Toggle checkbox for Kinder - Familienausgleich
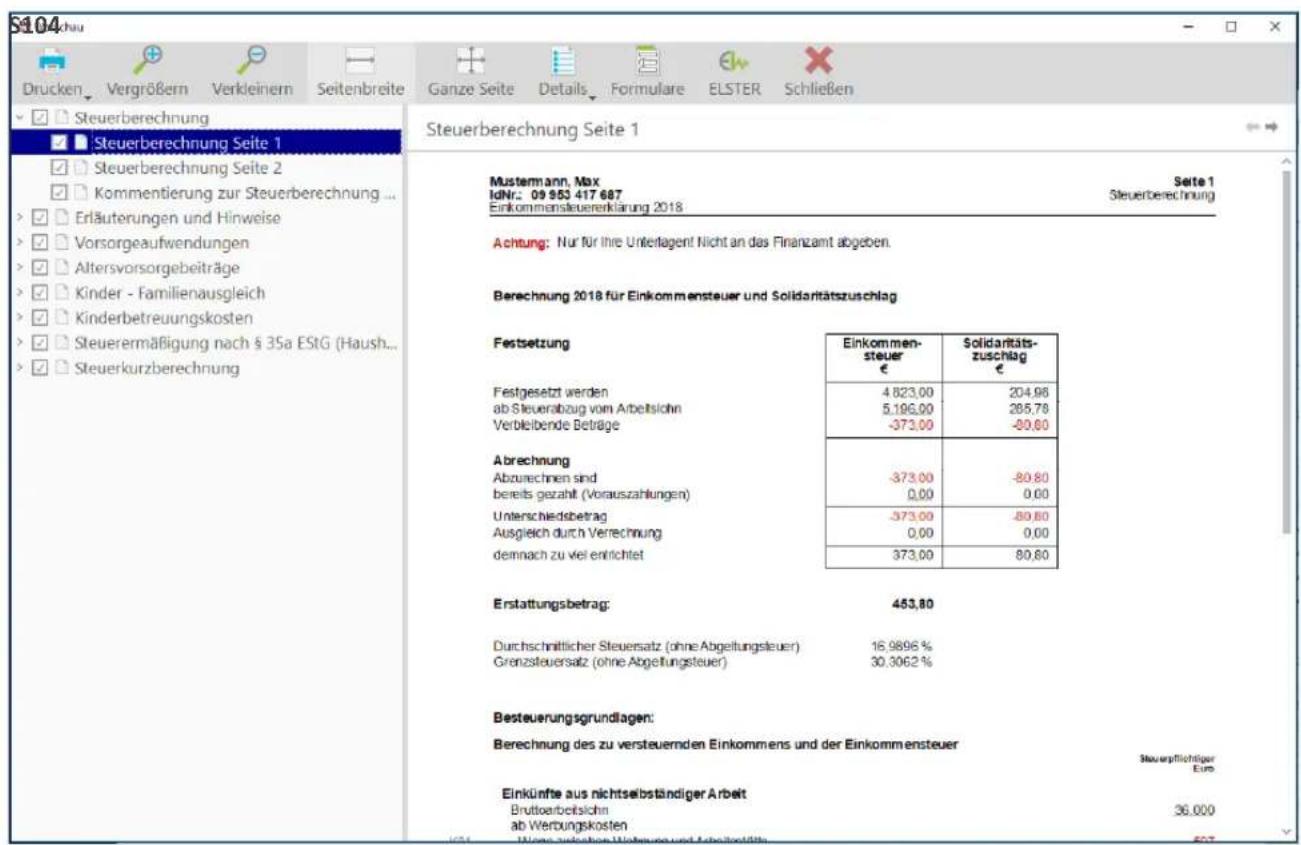This screenshot has width=1301, height=845. coord(40,293)
